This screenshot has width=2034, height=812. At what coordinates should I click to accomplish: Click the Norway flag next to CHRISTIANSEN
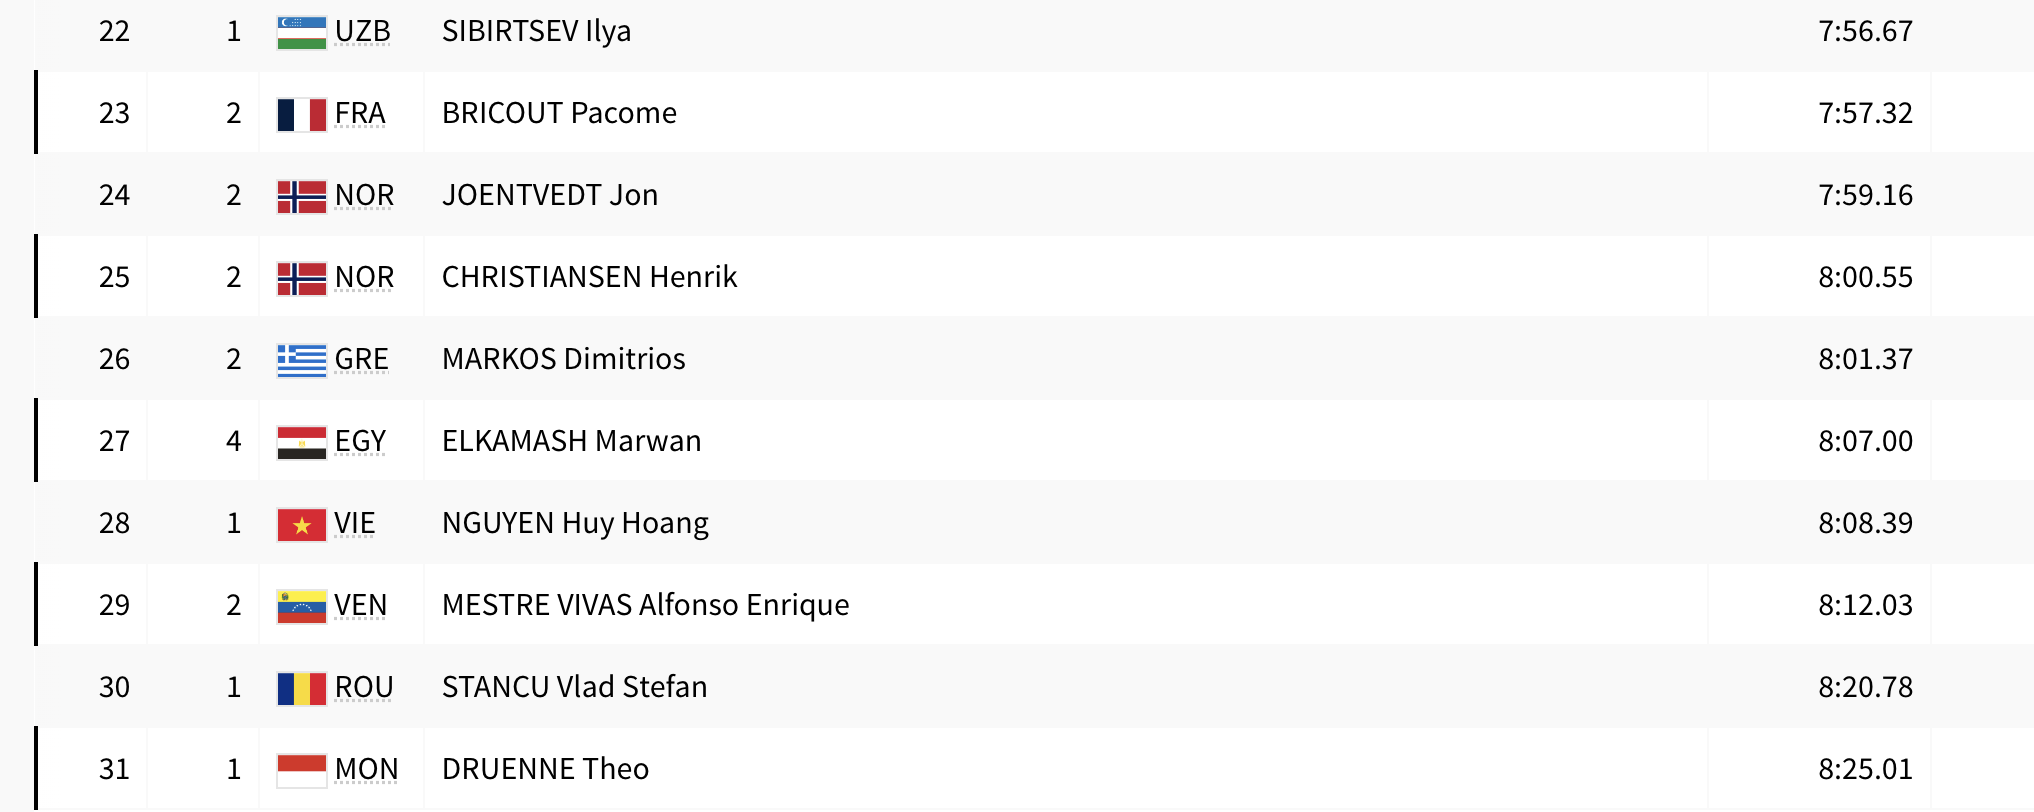[301, 279]
